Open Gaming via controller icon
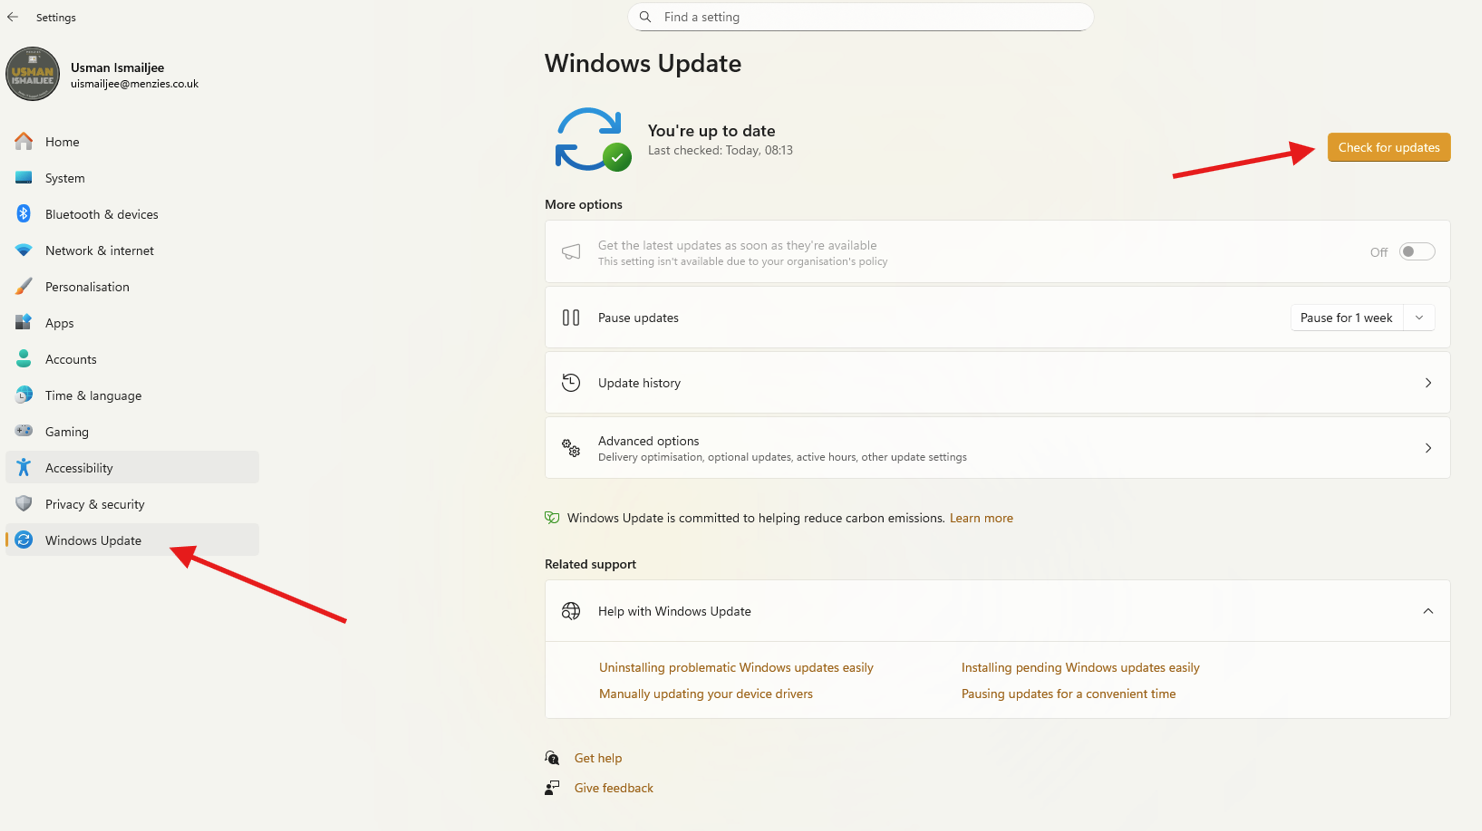 (24, 431)
